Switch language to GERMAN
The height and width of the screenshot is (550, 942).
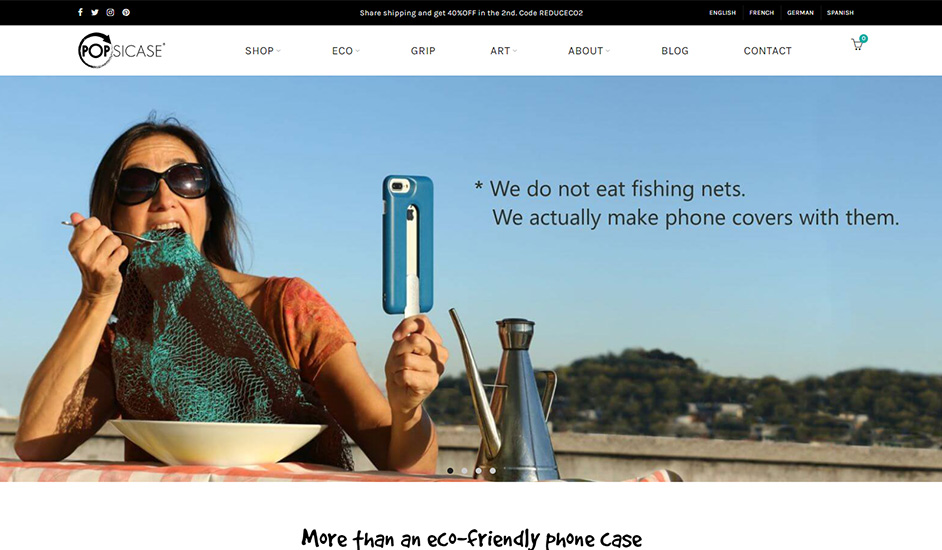click(x=800, y=13)
